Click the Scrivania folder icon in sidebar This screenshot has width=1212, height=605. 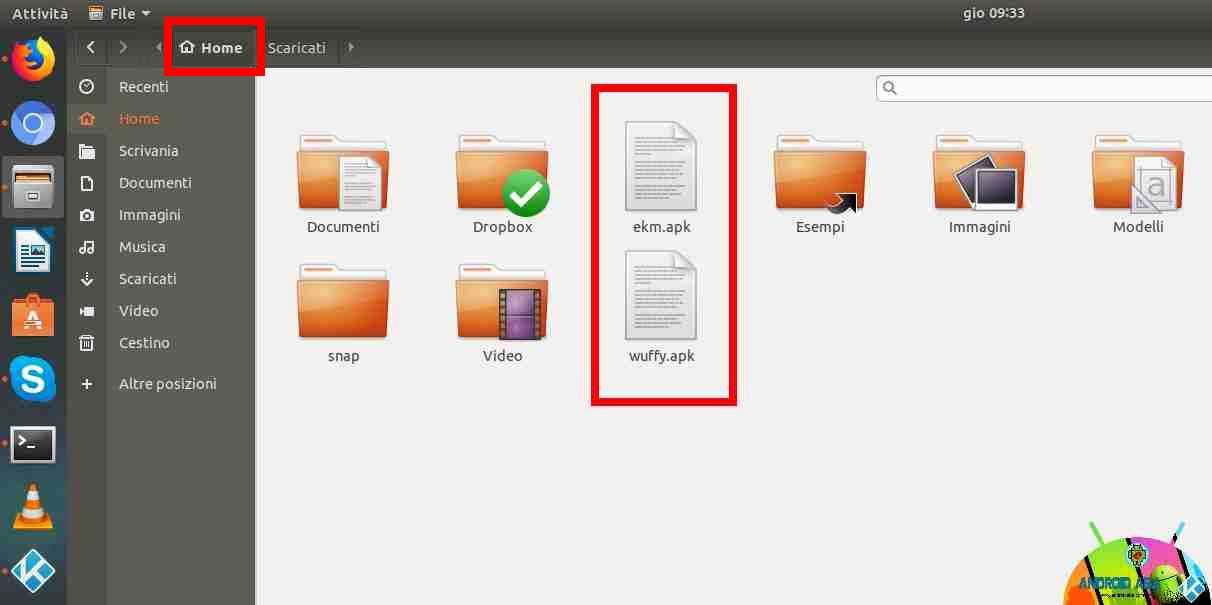[87, 151]
